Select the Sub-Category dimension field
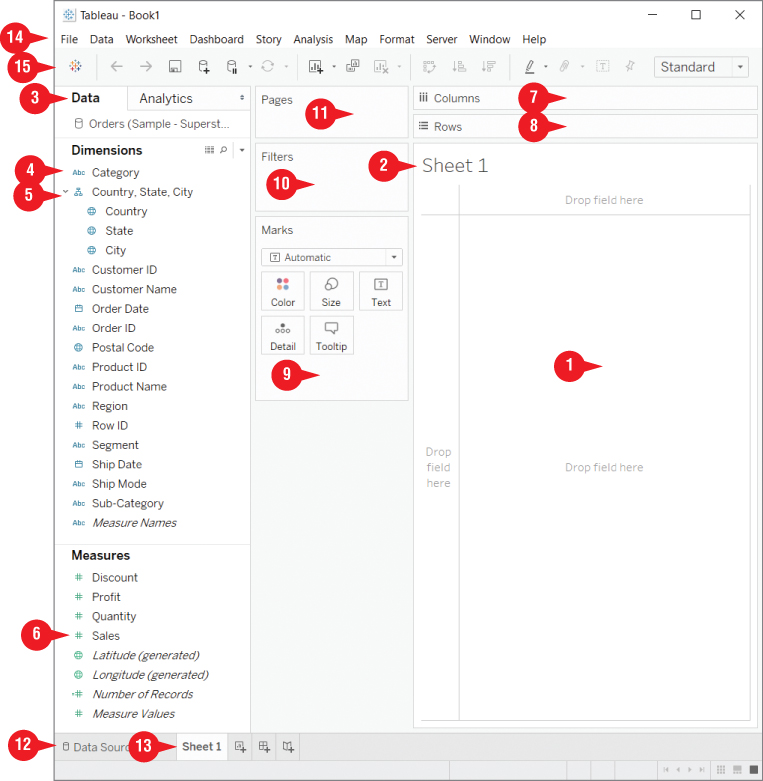Viewport: 763px width, 781px height. 127,504
